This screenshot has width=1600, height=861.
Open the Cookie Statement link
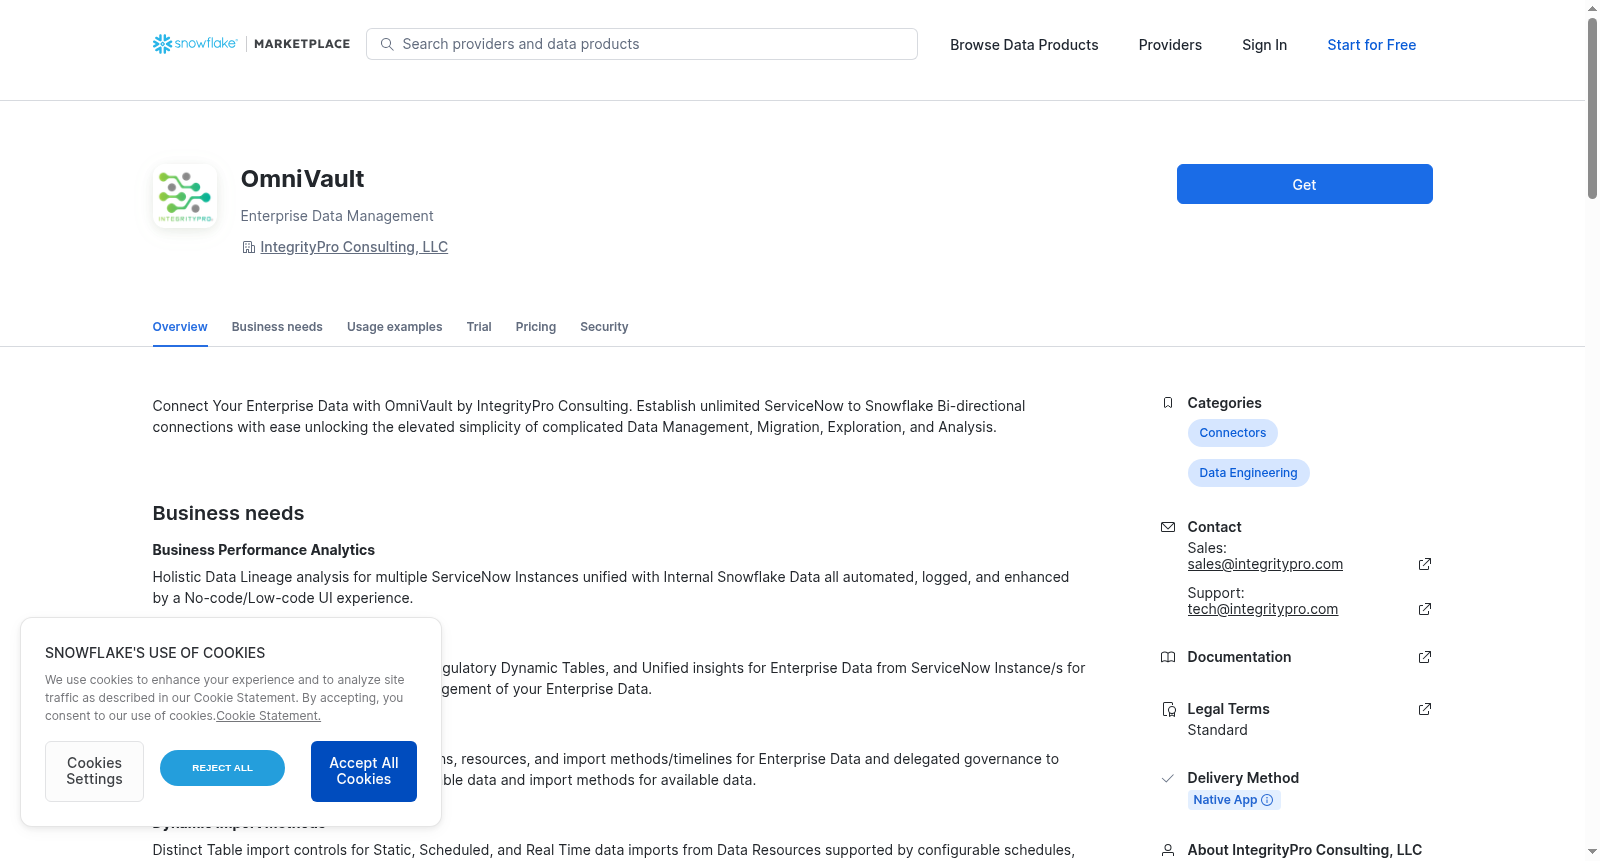tap(268, 716)
